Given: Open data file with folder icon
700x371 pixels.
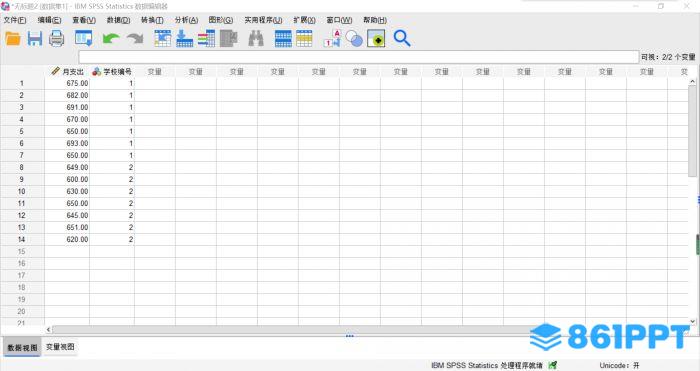Looking at the screenshot, I should pyautogui.click(x=13, y=39).
